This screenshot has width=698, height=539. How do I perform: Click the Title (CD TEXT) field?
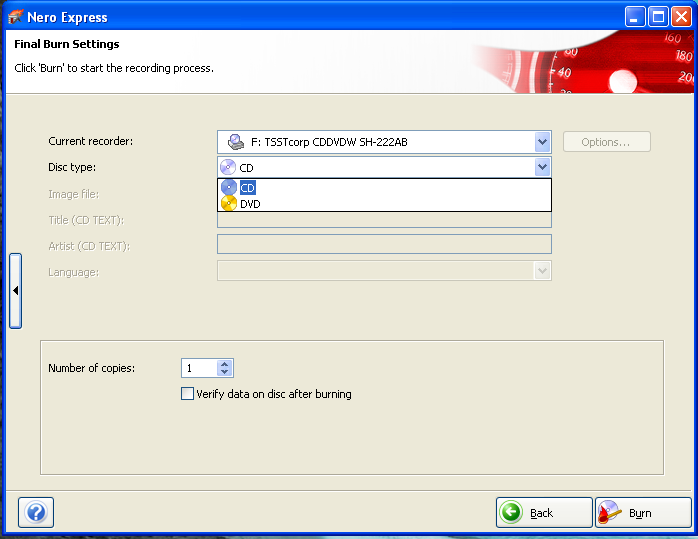(x=384, y=220)
